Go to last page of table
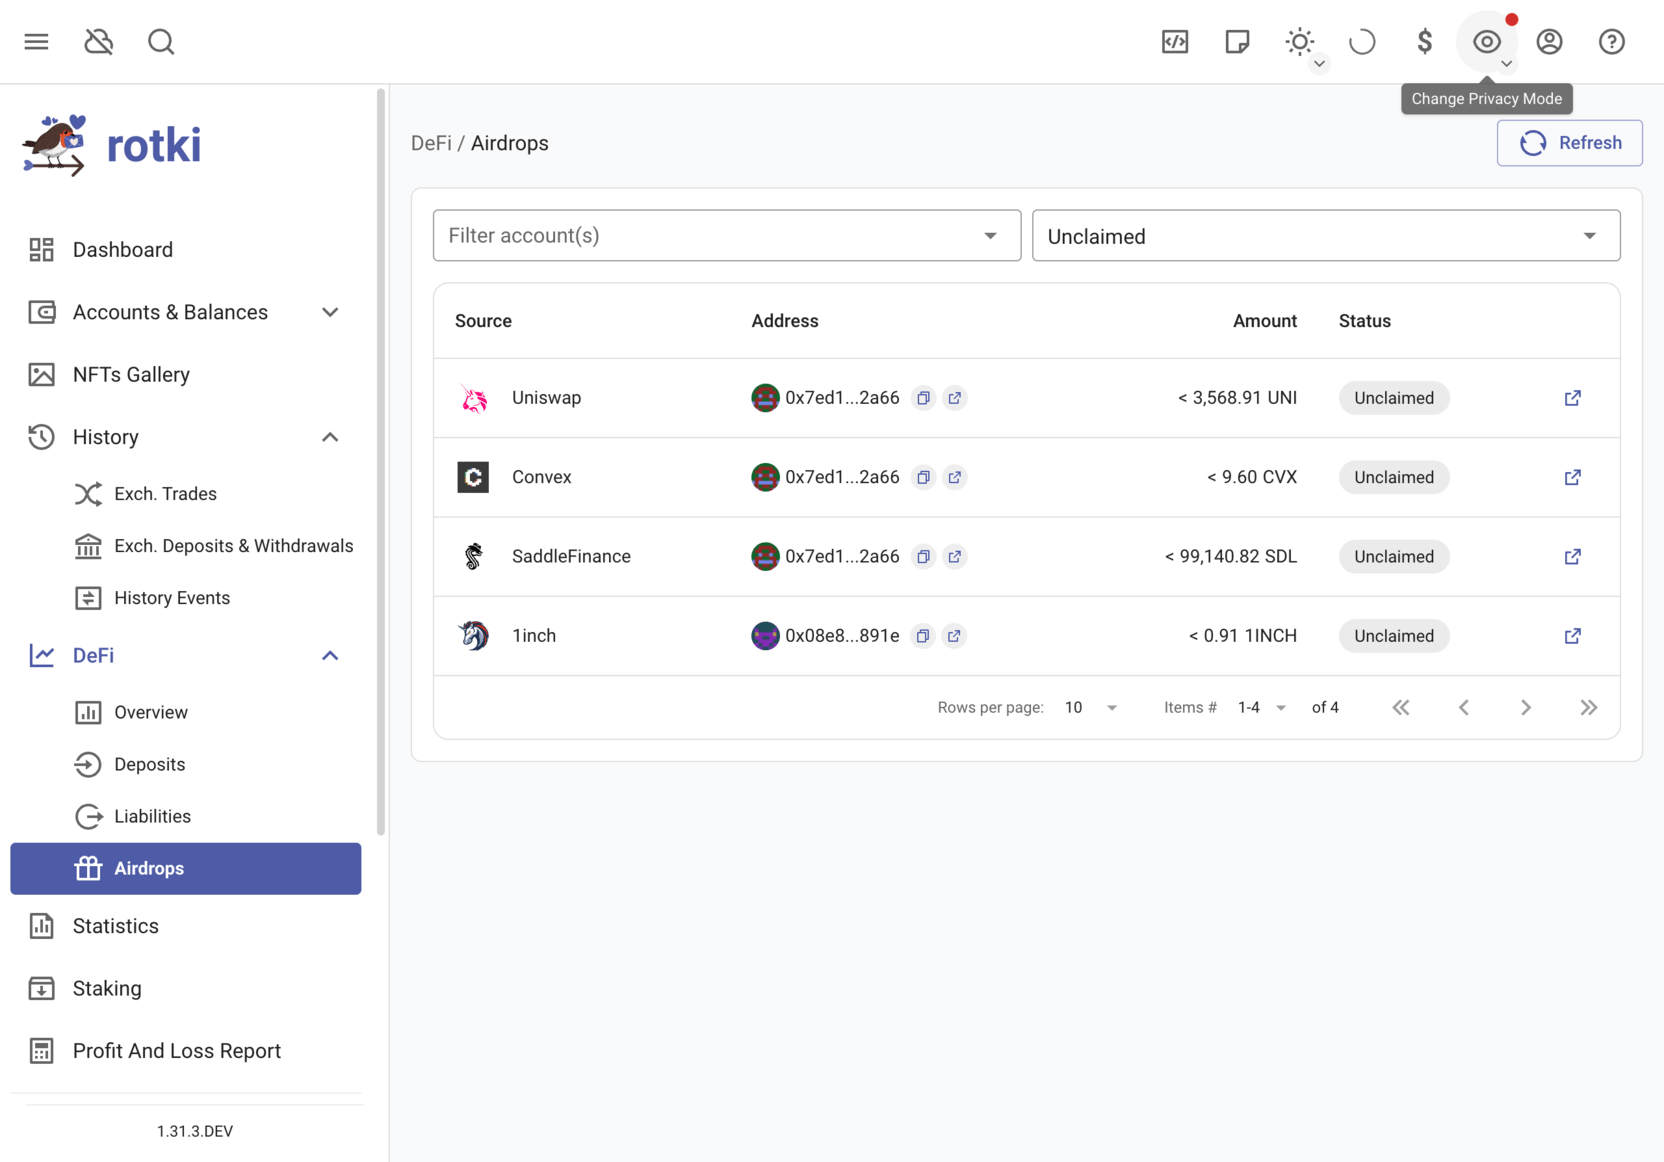Viewport: 1664px width, 1162px height. 1588,708
